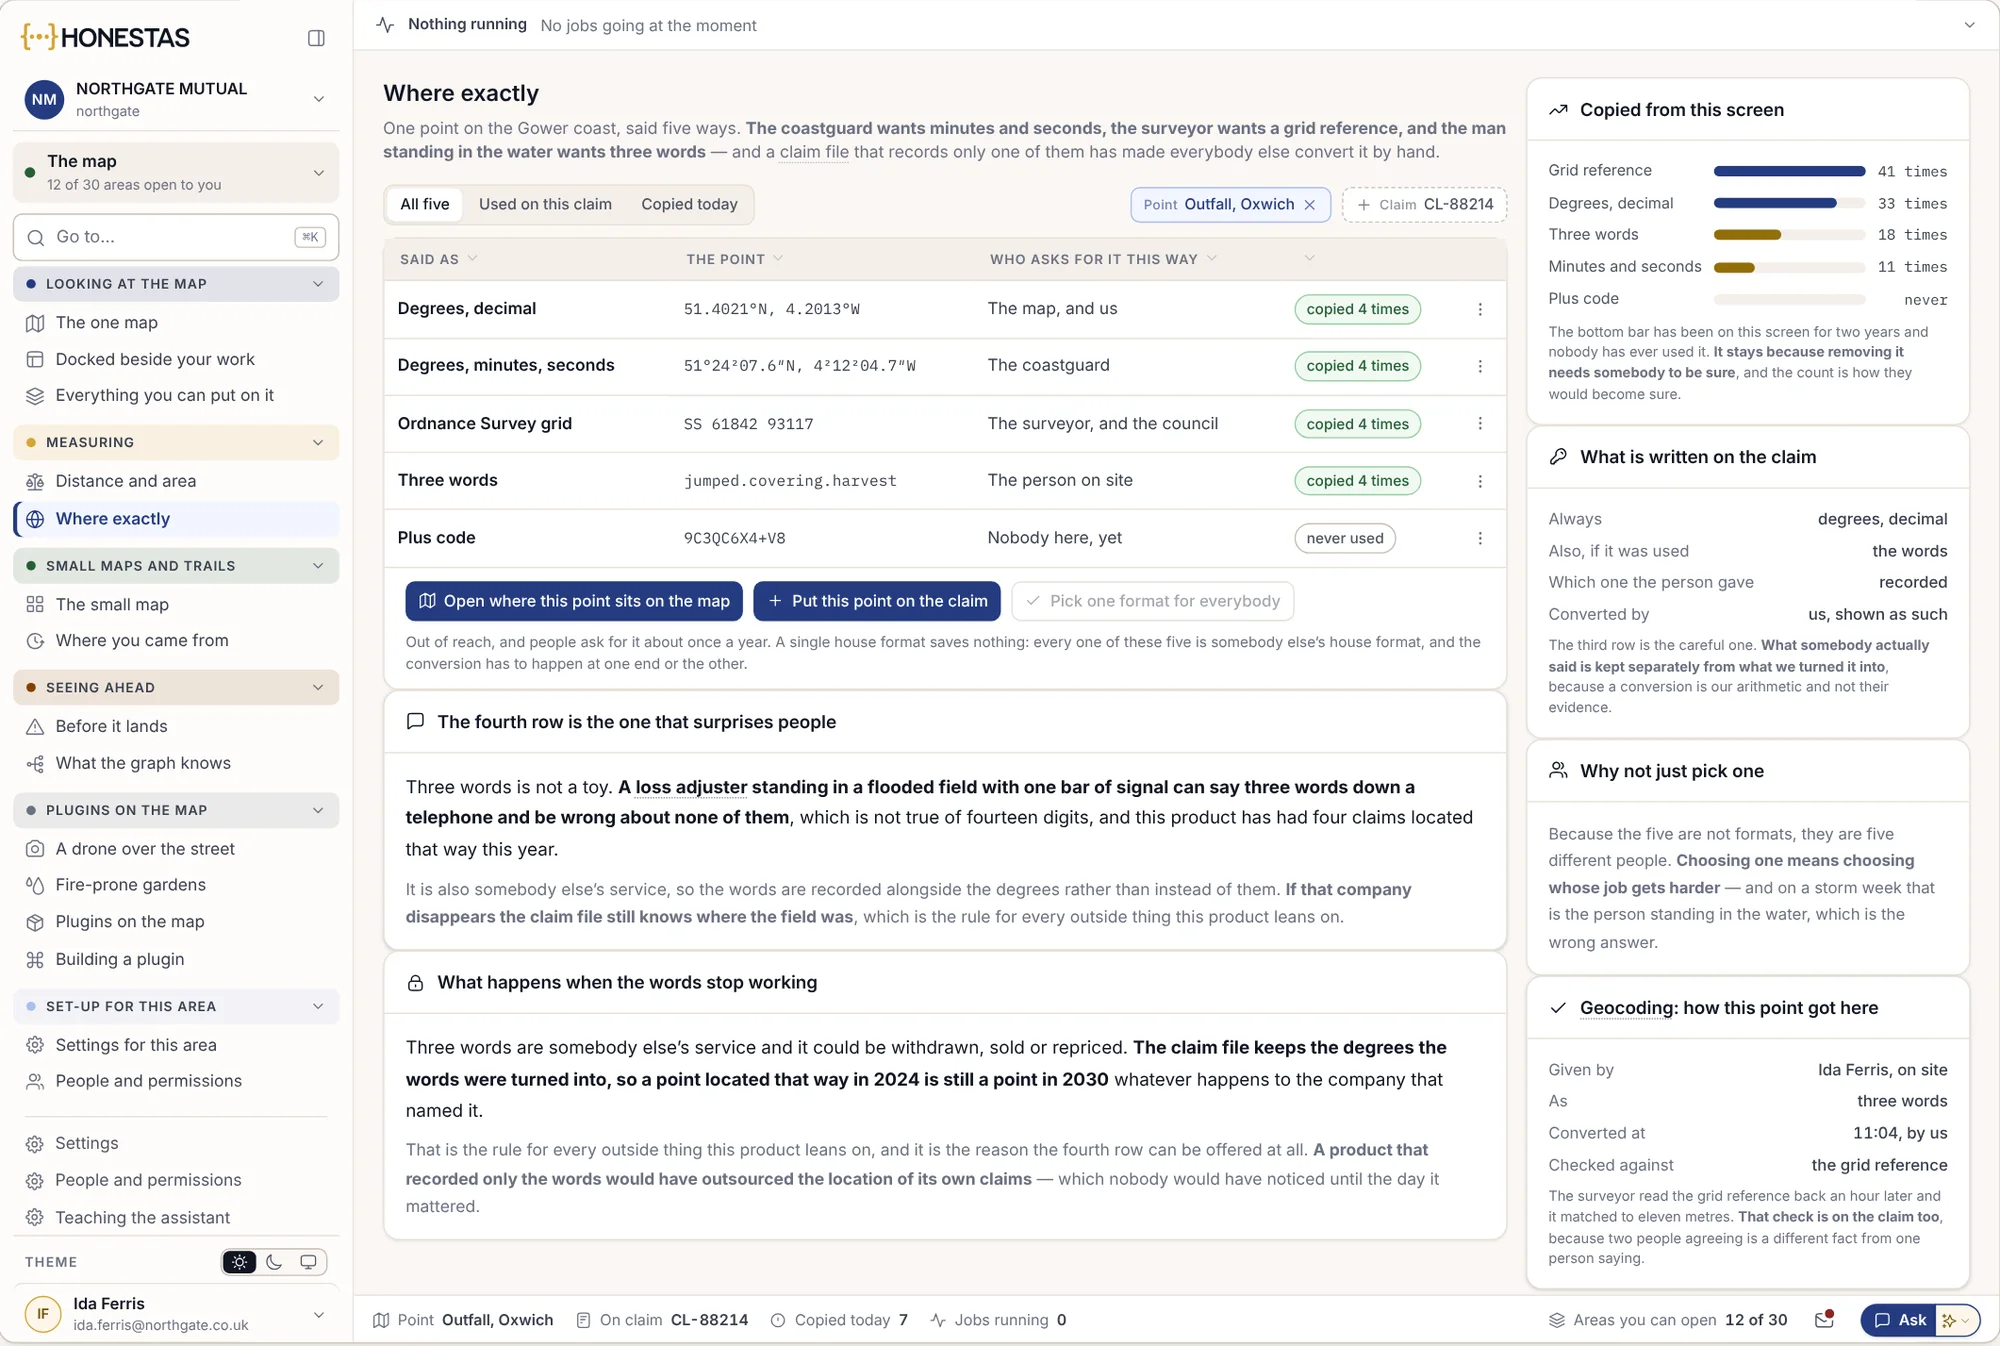Switch to Copied today tab
The width and height of the screenshot is (2000, 1346).
click(x=689, y=205)
